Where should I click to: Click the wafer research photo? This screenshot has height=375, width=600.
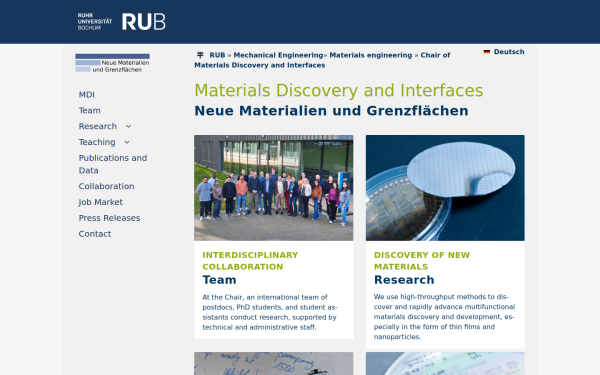(445, 188)
